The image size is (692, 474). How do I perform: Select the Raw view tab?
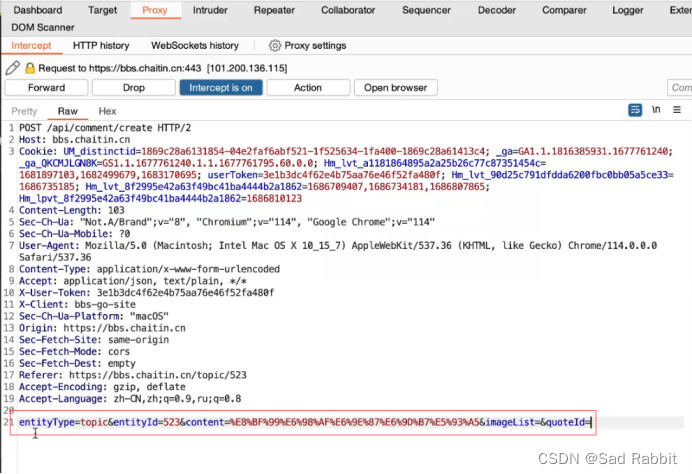click(68, 111)
